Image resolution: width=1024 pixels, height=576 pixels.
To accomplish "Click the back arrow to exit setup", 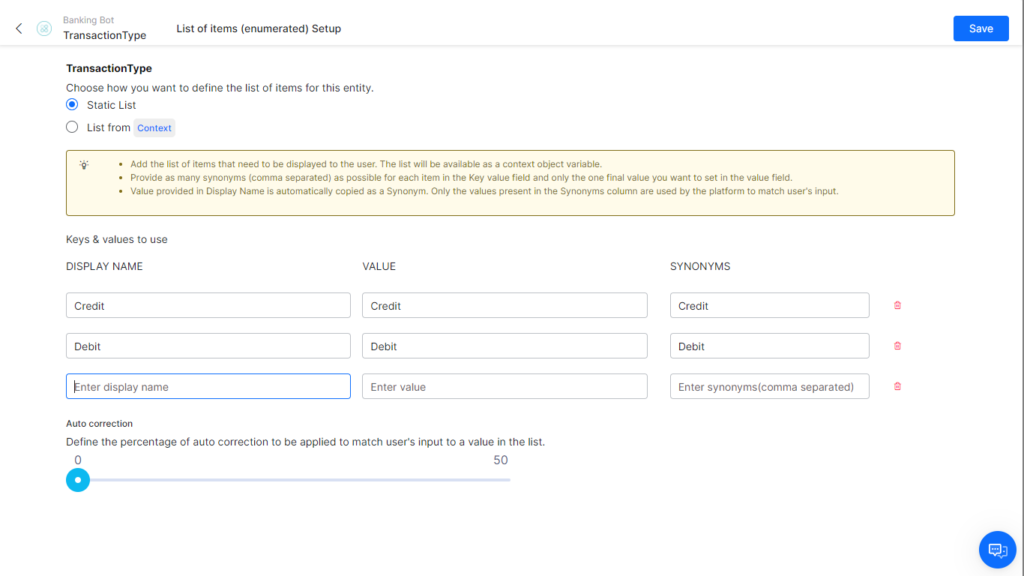I will point(17,28).
